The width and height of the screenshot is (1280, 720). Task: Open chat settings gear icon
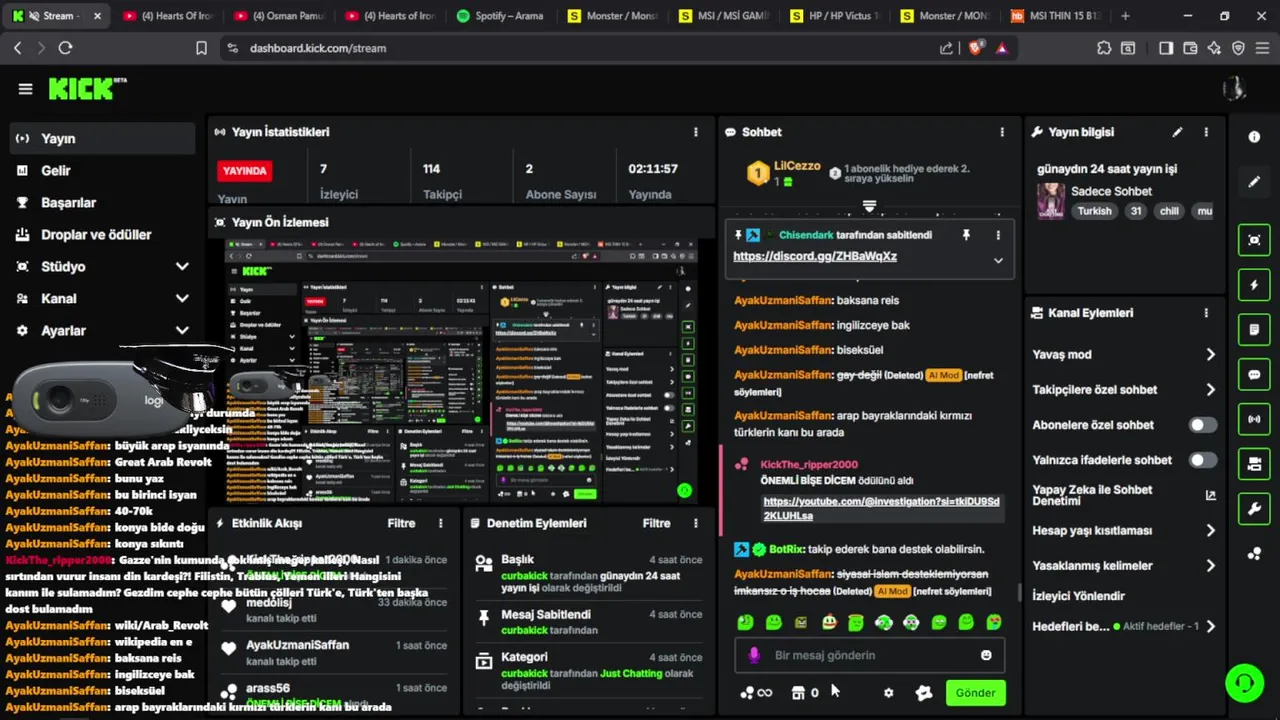pyautogui.click(x=888, y=693)
